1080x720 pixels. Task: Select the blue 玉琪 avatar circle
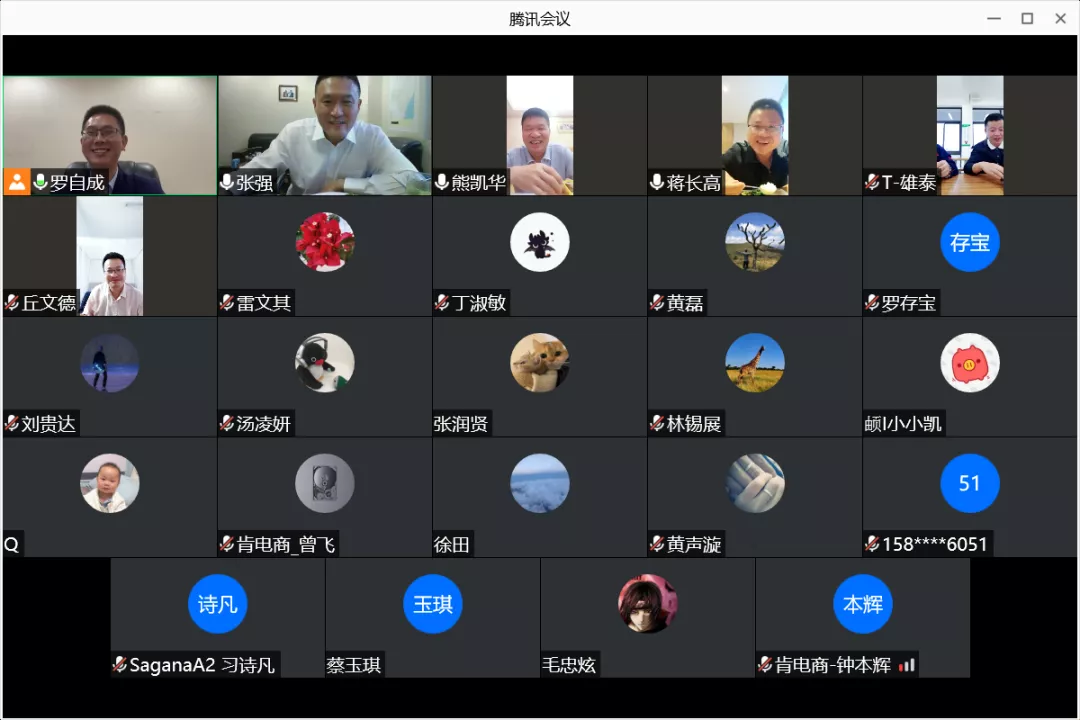[x=433, y=604]
